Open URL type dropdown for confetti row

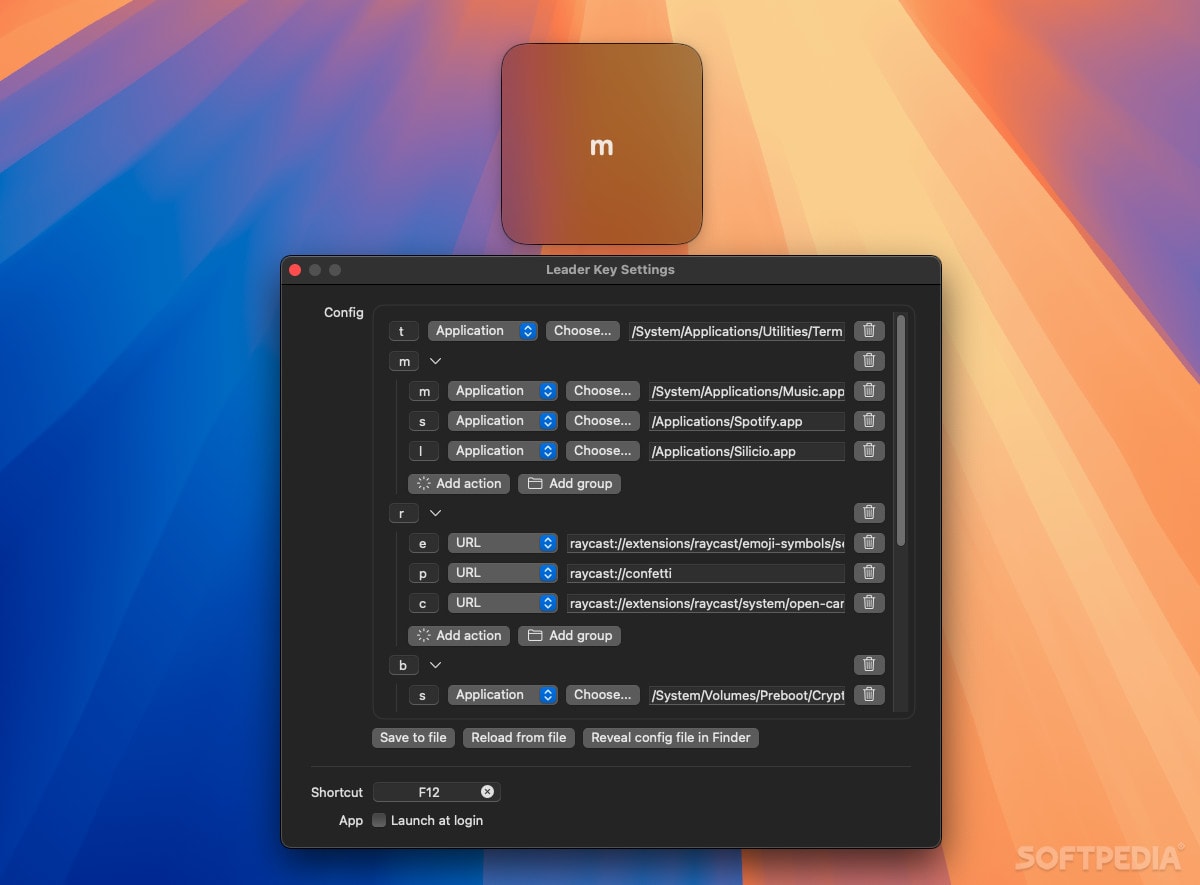(x=502, y=573)
